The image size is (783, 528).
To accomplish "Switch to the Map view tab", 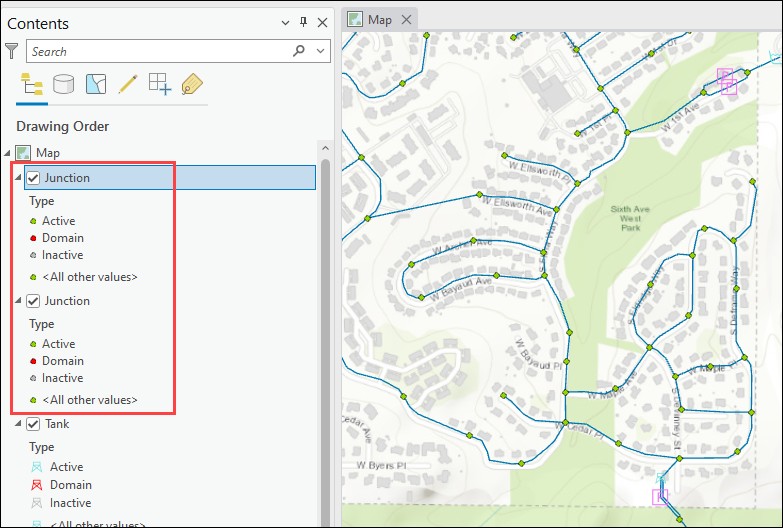I will pyautogui.click(x=380, y=19).
